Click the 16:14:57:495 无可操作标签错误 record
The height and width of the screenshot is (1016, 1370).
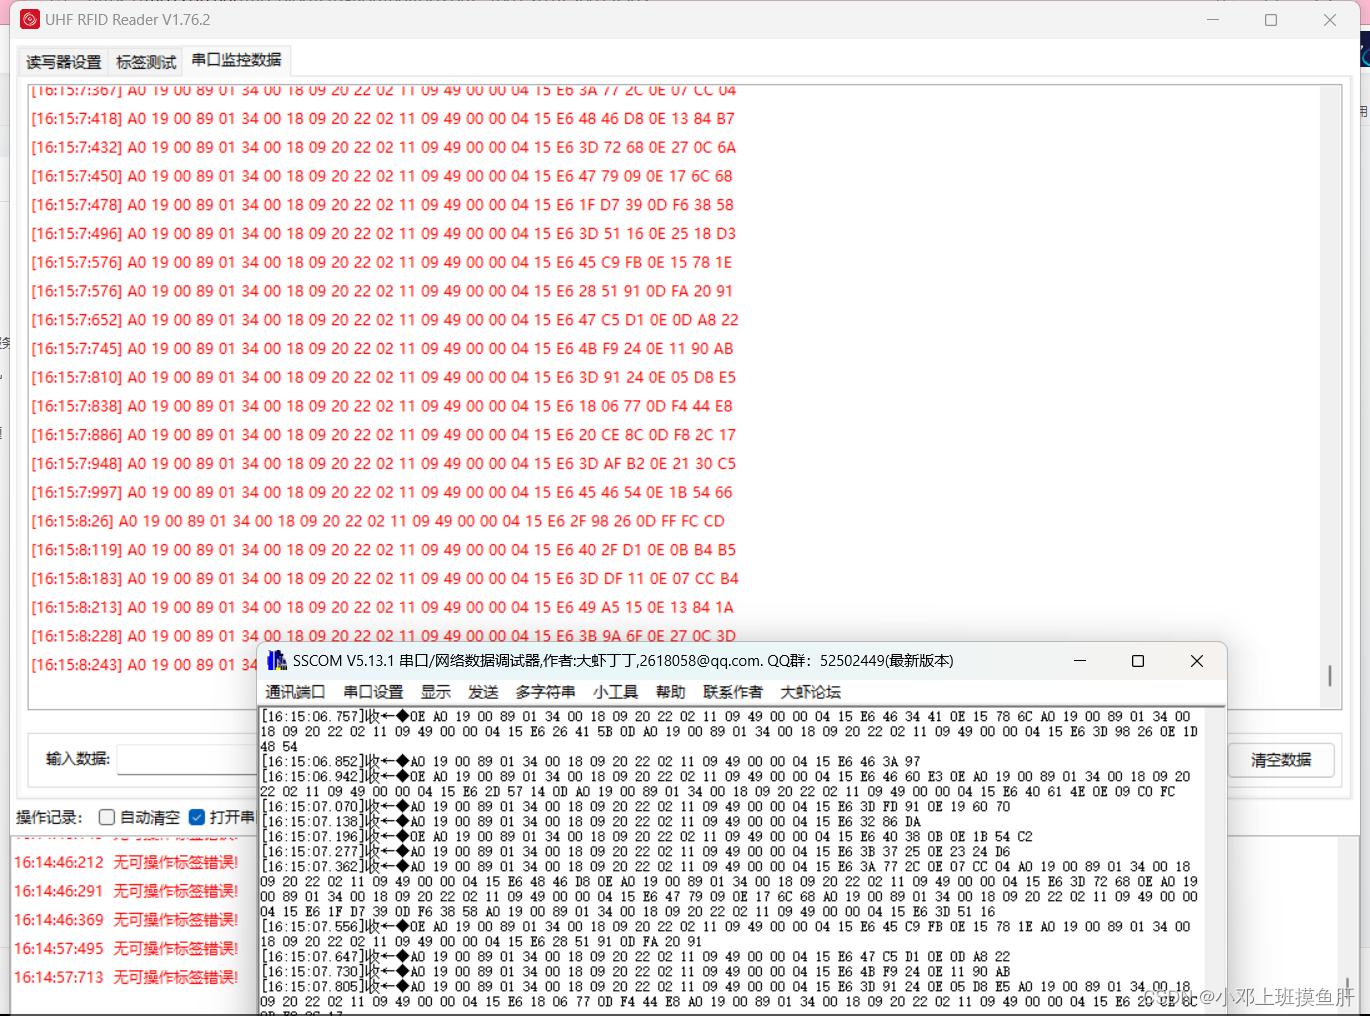point(126,948)
